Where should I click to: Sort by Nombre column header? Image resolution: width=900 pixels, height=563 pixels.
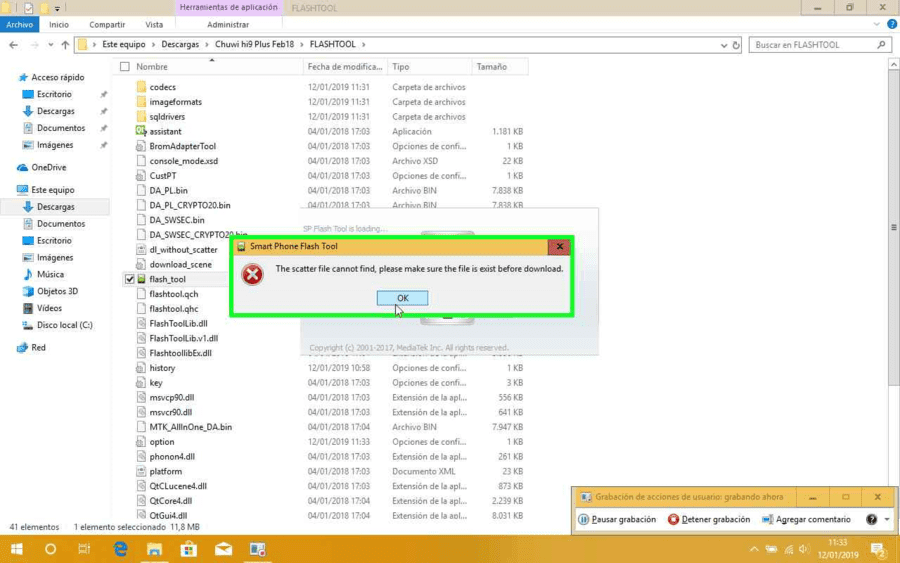click(x=152, y=67)
